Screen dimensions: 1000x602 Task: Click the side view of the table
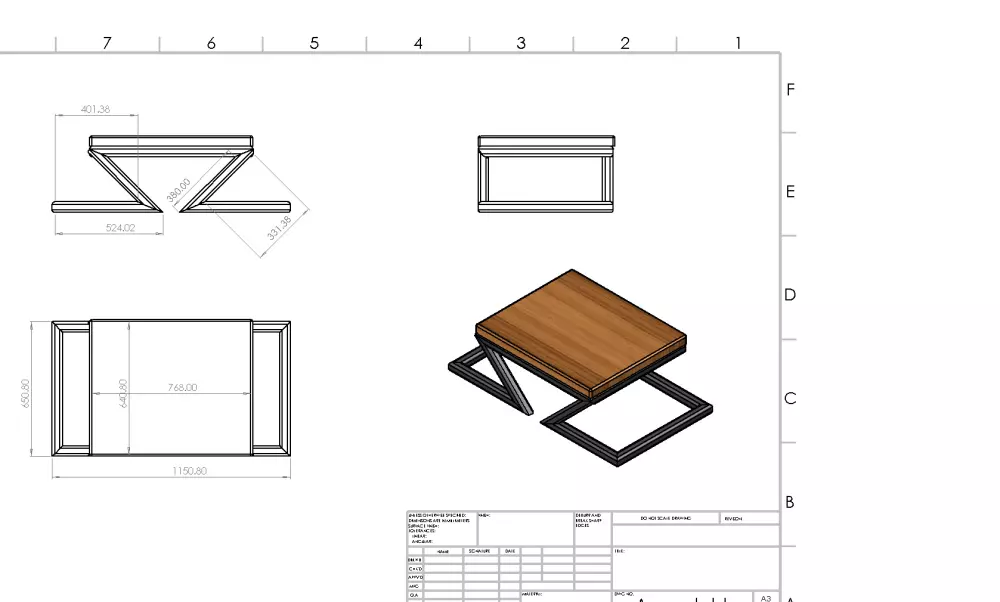546,173
